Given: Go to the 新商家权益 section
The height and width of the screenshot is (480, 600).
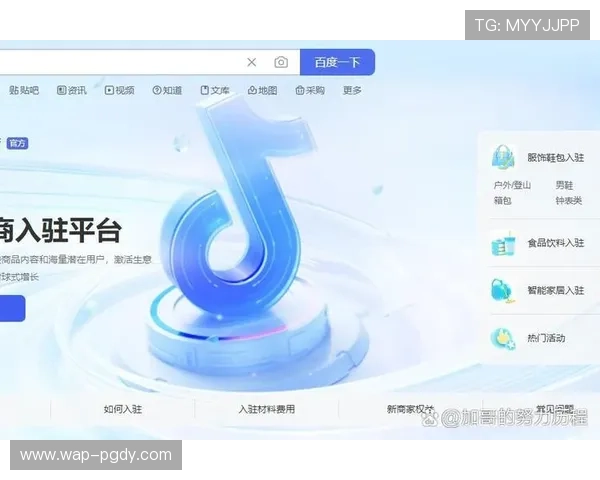Looking at the screenshot, I should tap(410, 409).
